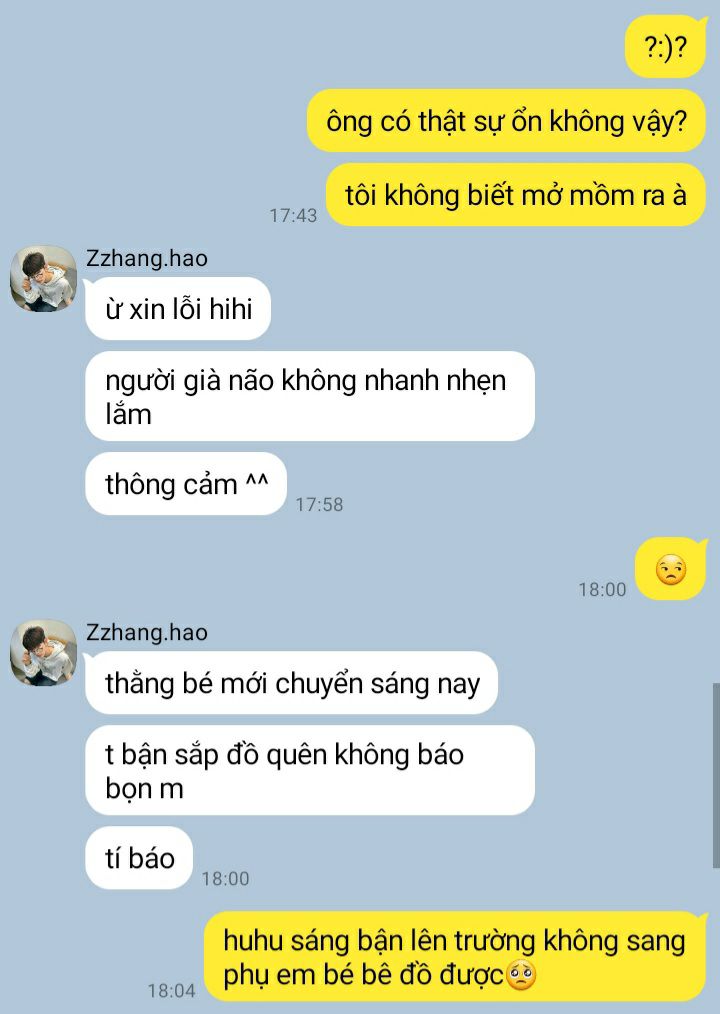Tap Zzhang.hao's upper profile avatar
This screenshot has height=1014, width=720.
[x=43, y=279]
